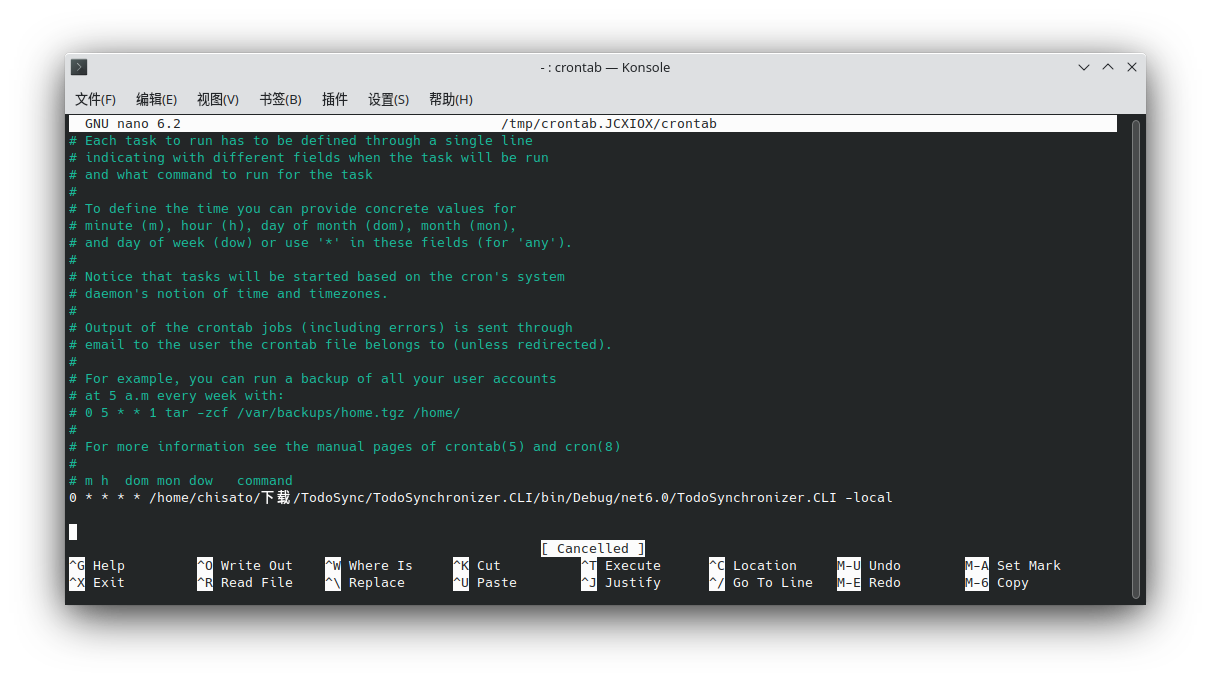
Task: Open the 编辑(E) menu
Action: 156,99
